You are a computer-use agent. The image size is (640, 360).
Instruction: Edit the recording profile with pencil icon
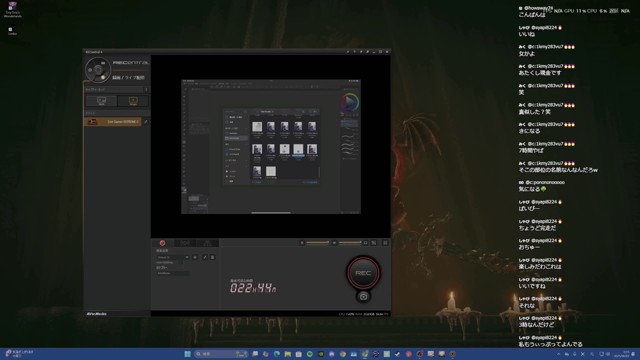point(205,257)
